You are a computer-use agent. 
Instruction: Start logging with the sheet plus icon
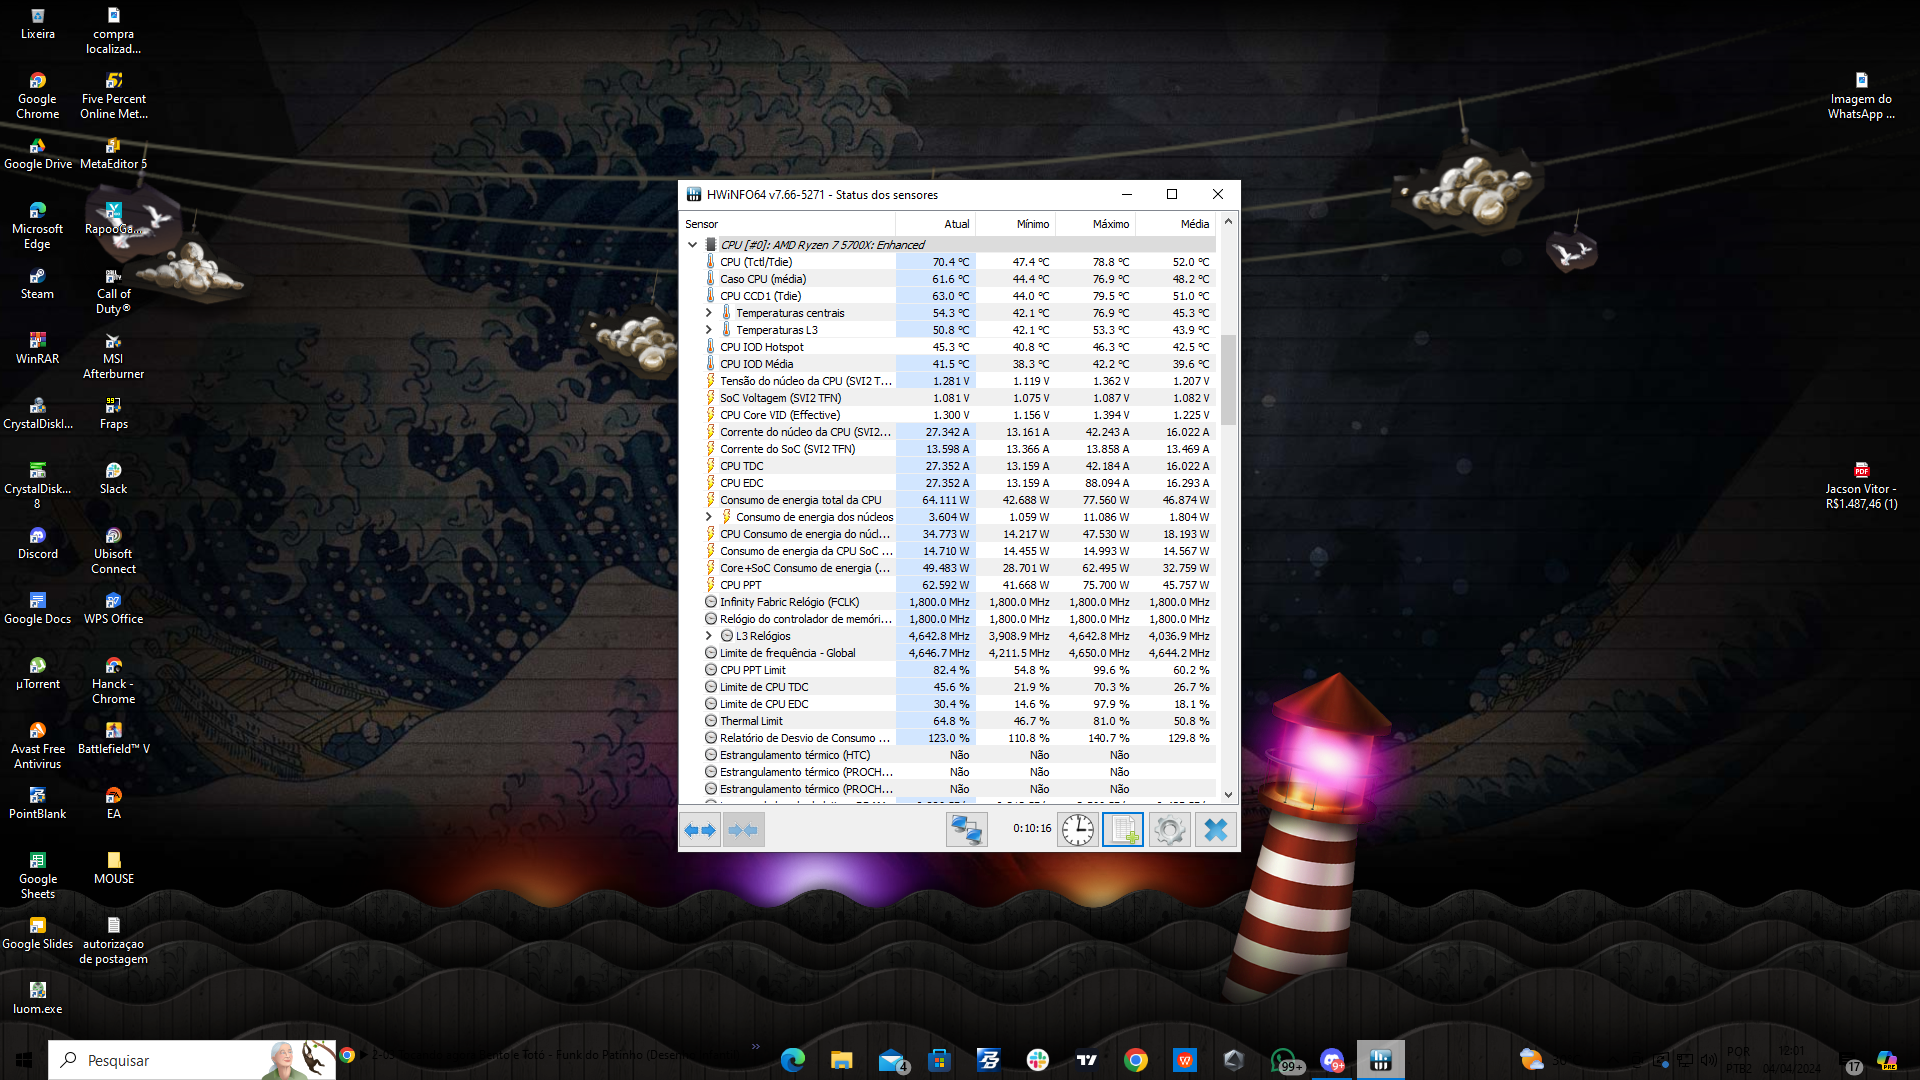point(1123,830)
